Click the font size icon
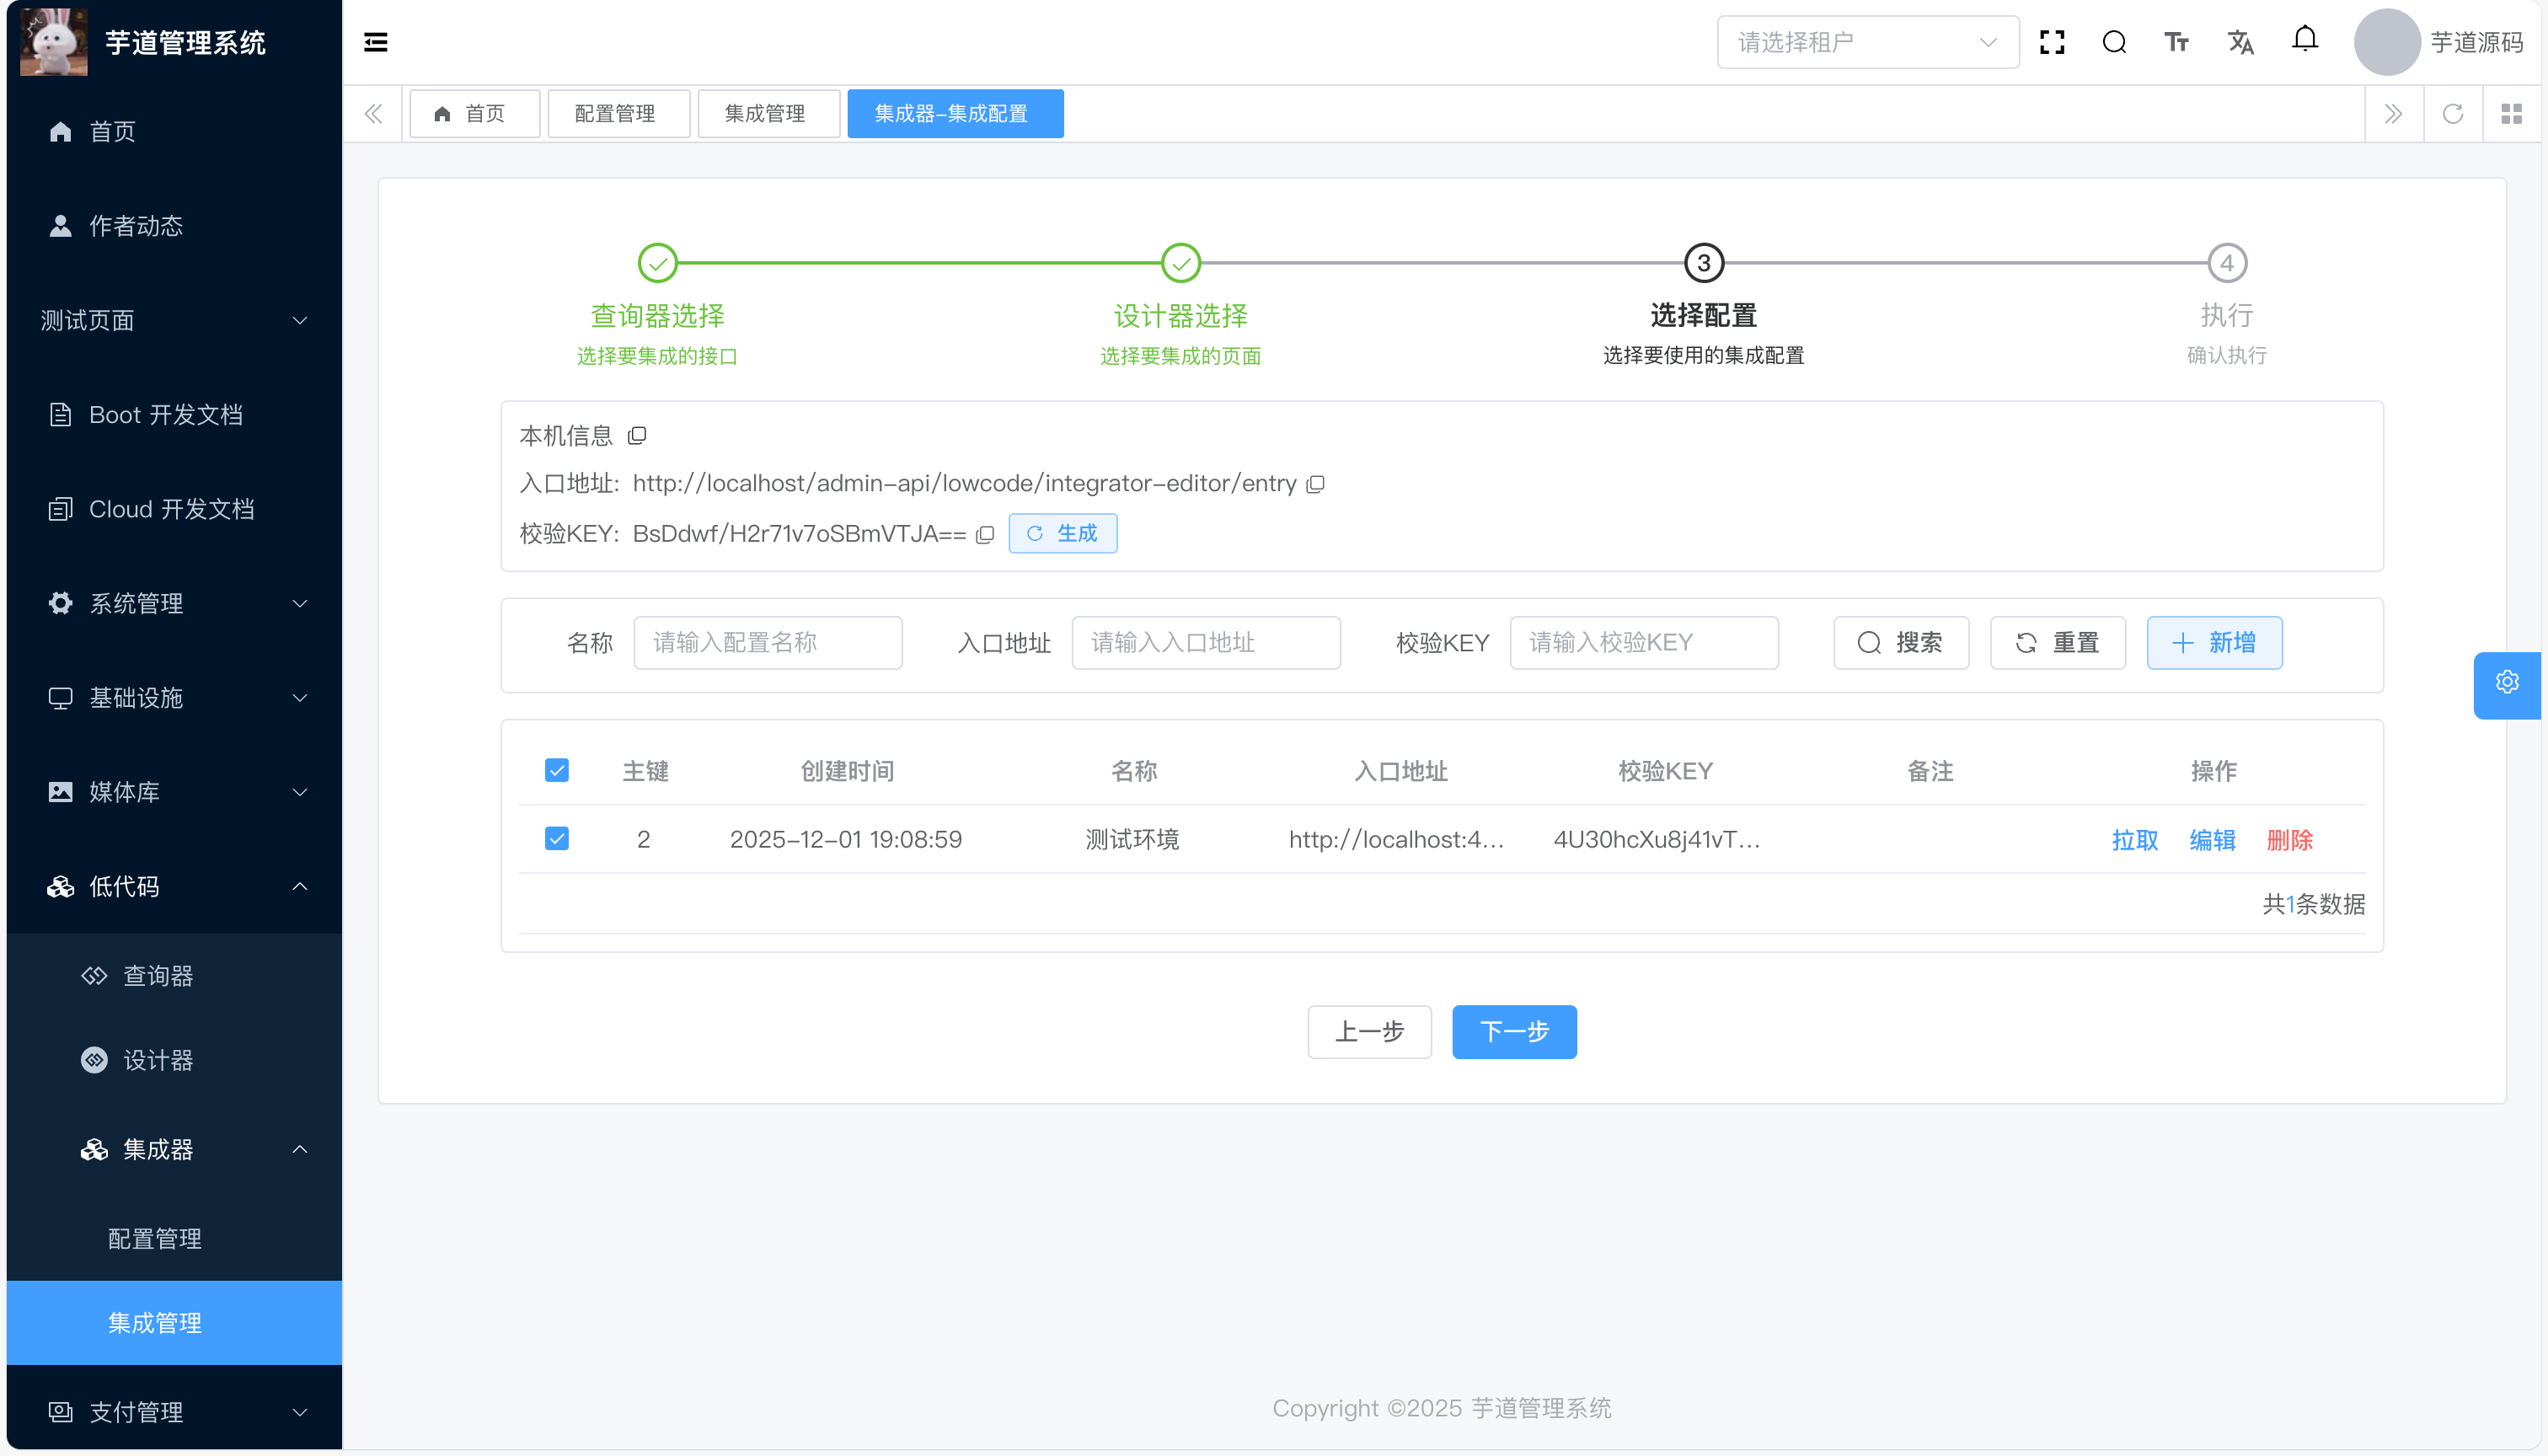Viewport: 2548px width, 1456px height. 2176,42
